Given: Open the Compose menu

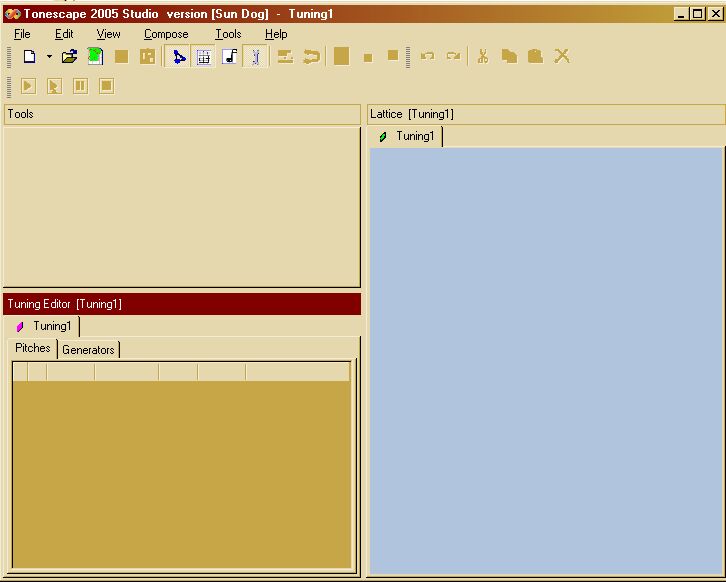Looking at the screenshot, I should click(166, 34).
